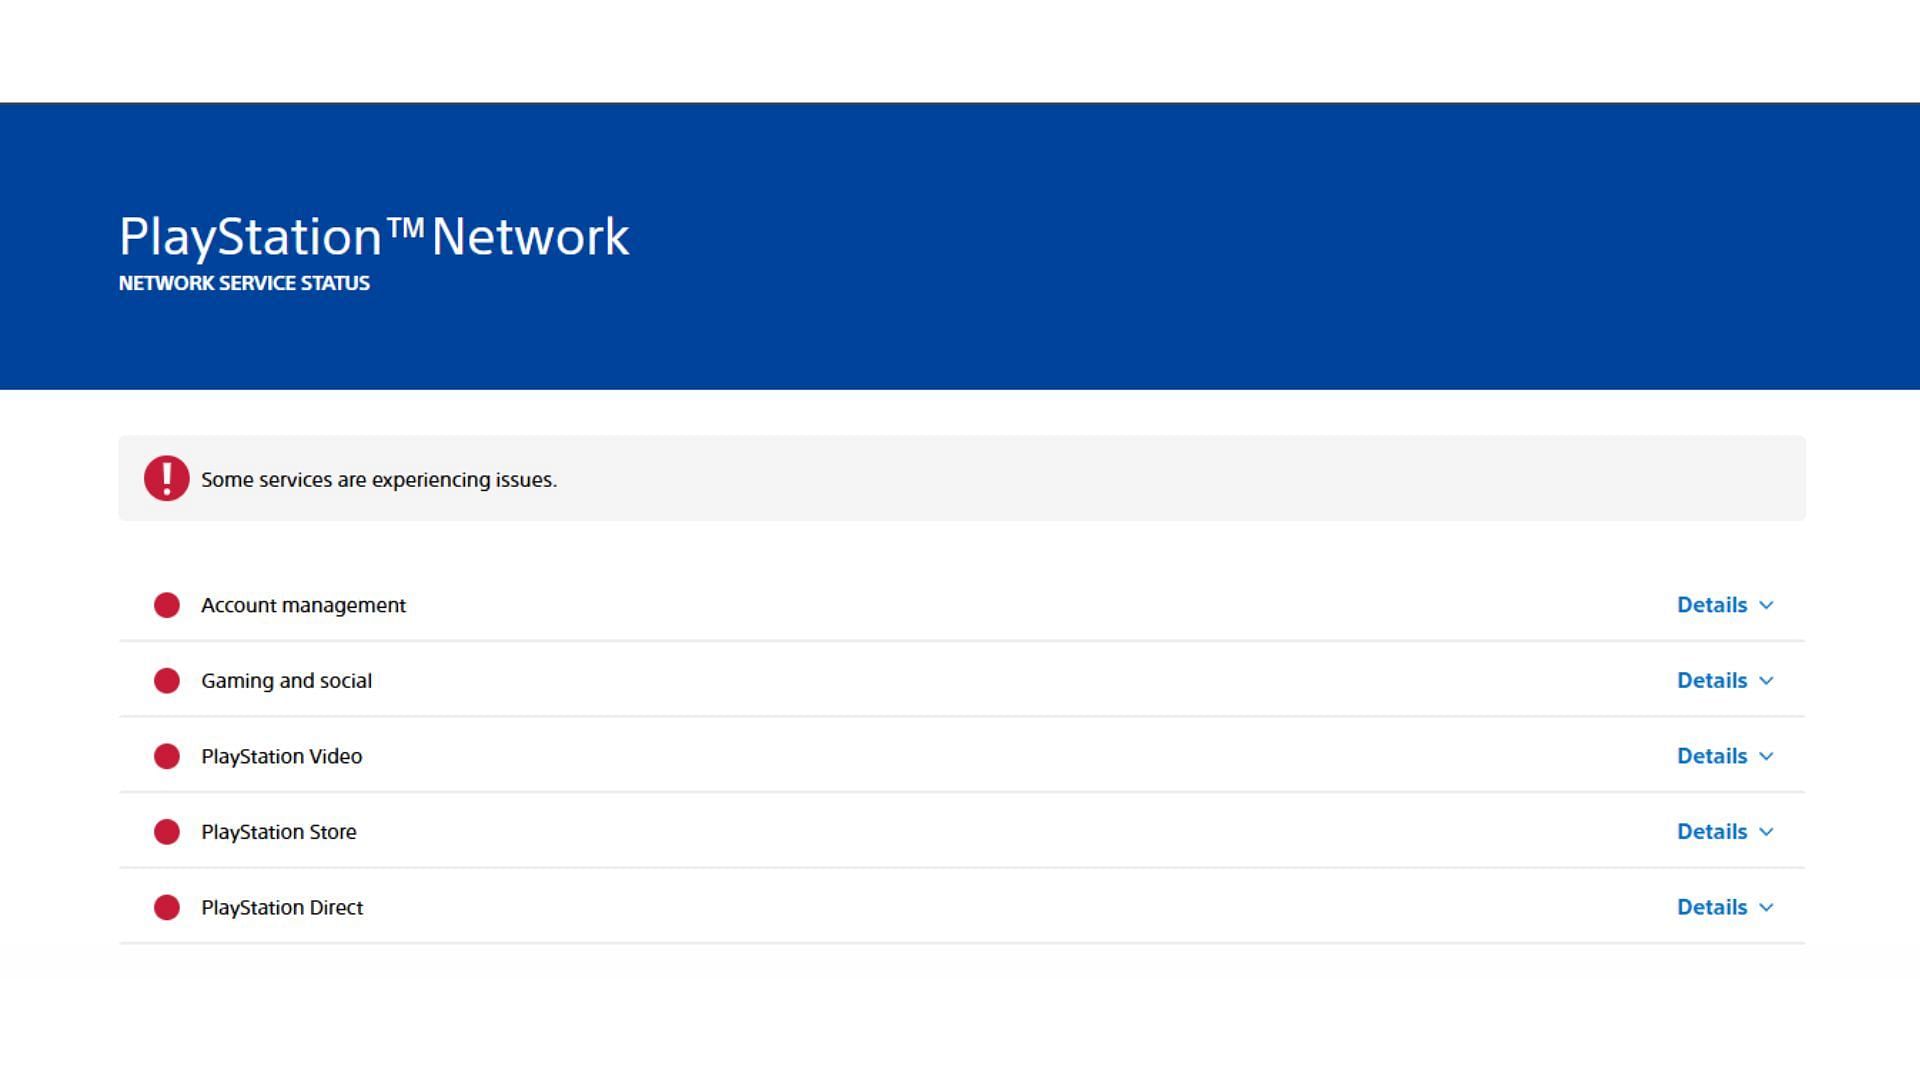1920x1080 pixels.
Task: Select the PlayStation Direct service label
Action: pos(282,908)
